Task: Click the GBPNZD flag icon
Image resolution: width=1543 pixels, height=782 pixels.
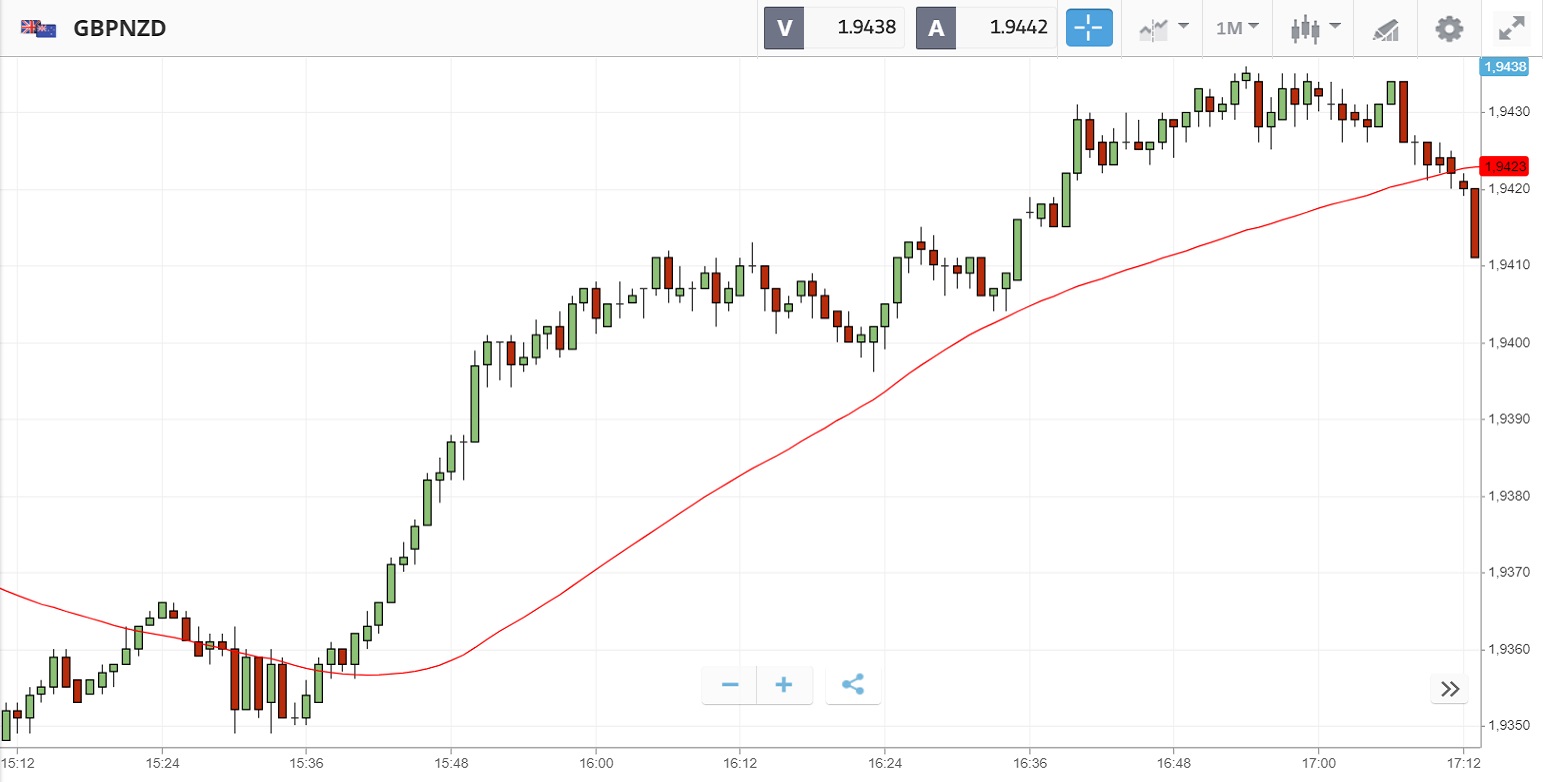Action: [38, 28]
